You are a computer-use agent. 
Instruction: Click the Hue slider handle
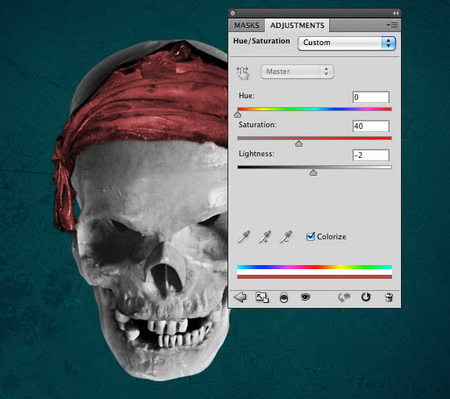click(x=238, y=115)
